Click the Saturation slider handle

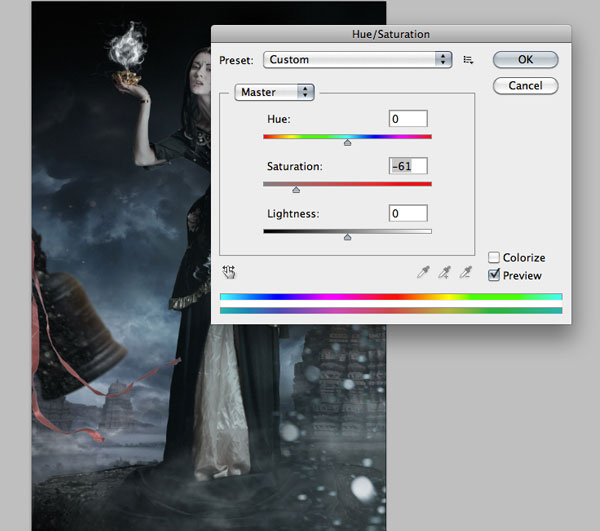pyautogui.click(x=296, y=190)
